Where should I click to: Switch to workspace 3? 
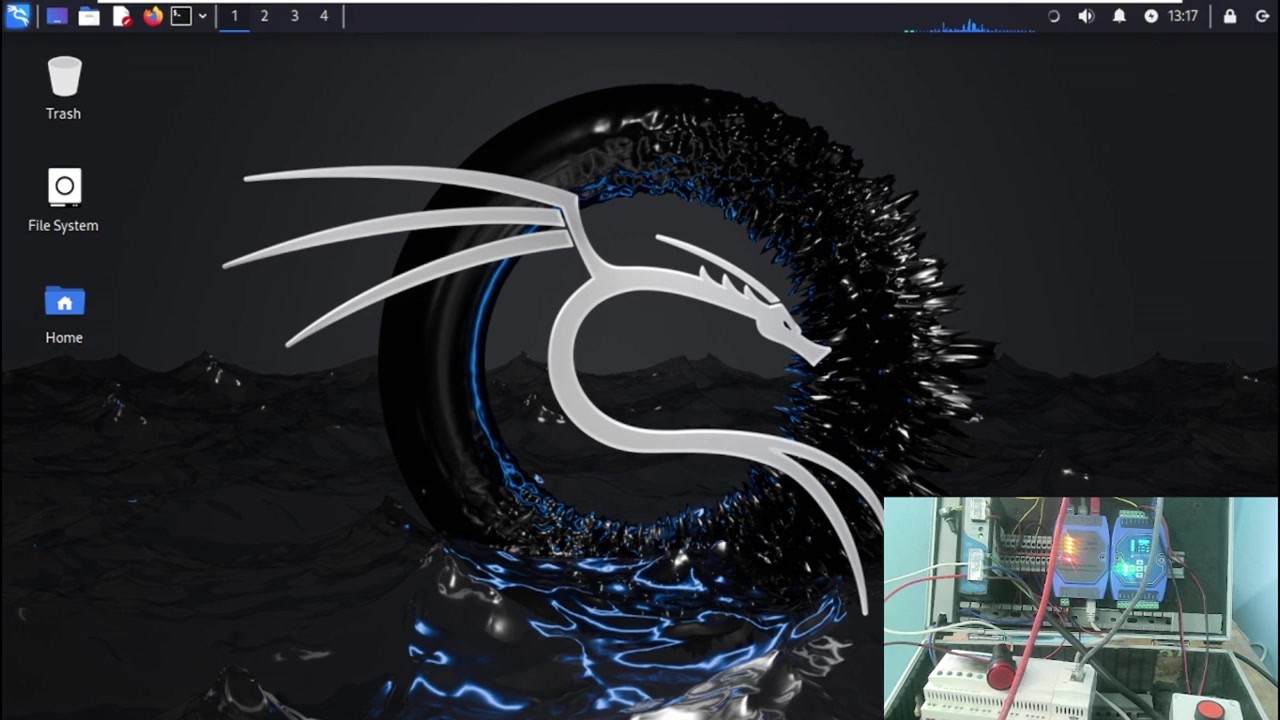(x=294, y=16)
